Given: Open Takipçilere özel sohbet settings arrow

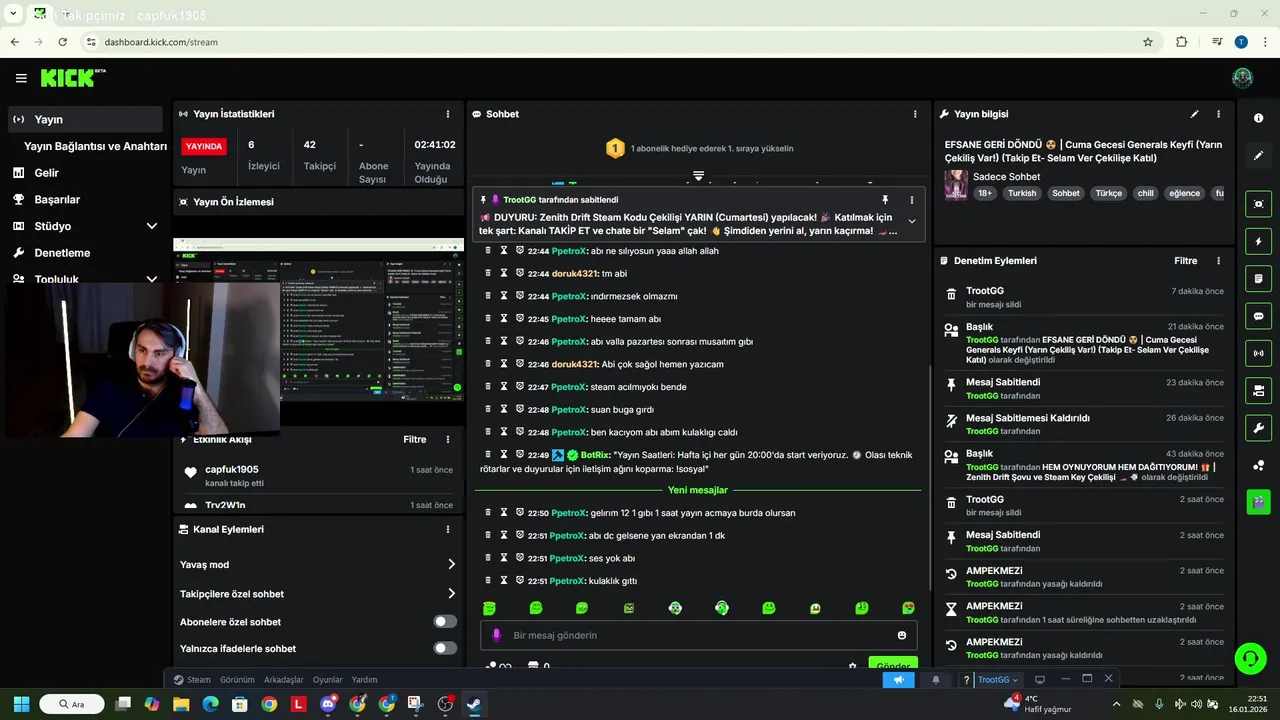Looking at the screenshot, I should tap(451, 593).
